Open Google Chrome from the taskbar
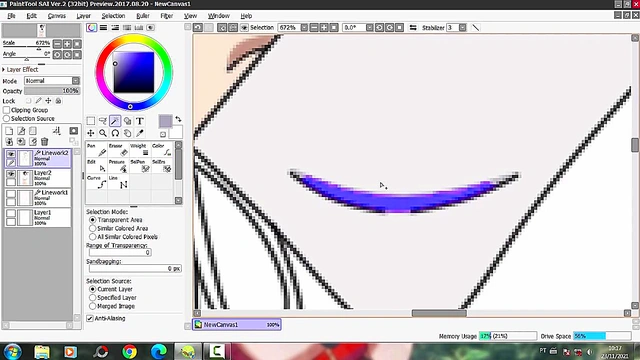The image size is (640, 360). tap(130, 351)
